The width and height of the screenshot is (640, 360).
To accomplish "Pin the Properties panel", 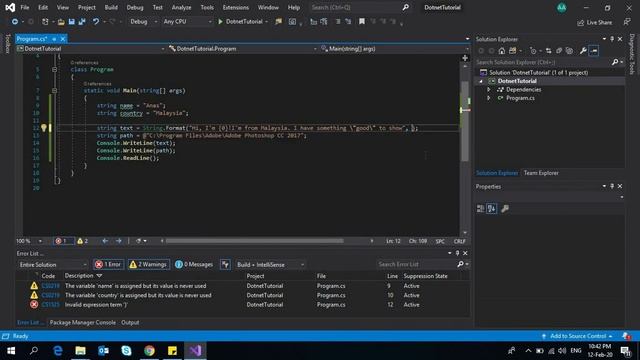I will (612, 186).
